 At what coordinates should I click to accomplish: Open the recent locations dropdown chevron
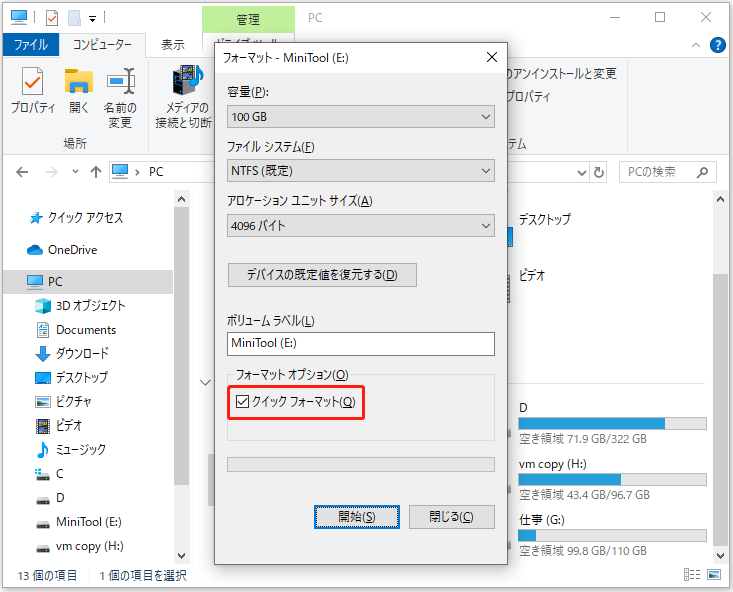[75, 172]
